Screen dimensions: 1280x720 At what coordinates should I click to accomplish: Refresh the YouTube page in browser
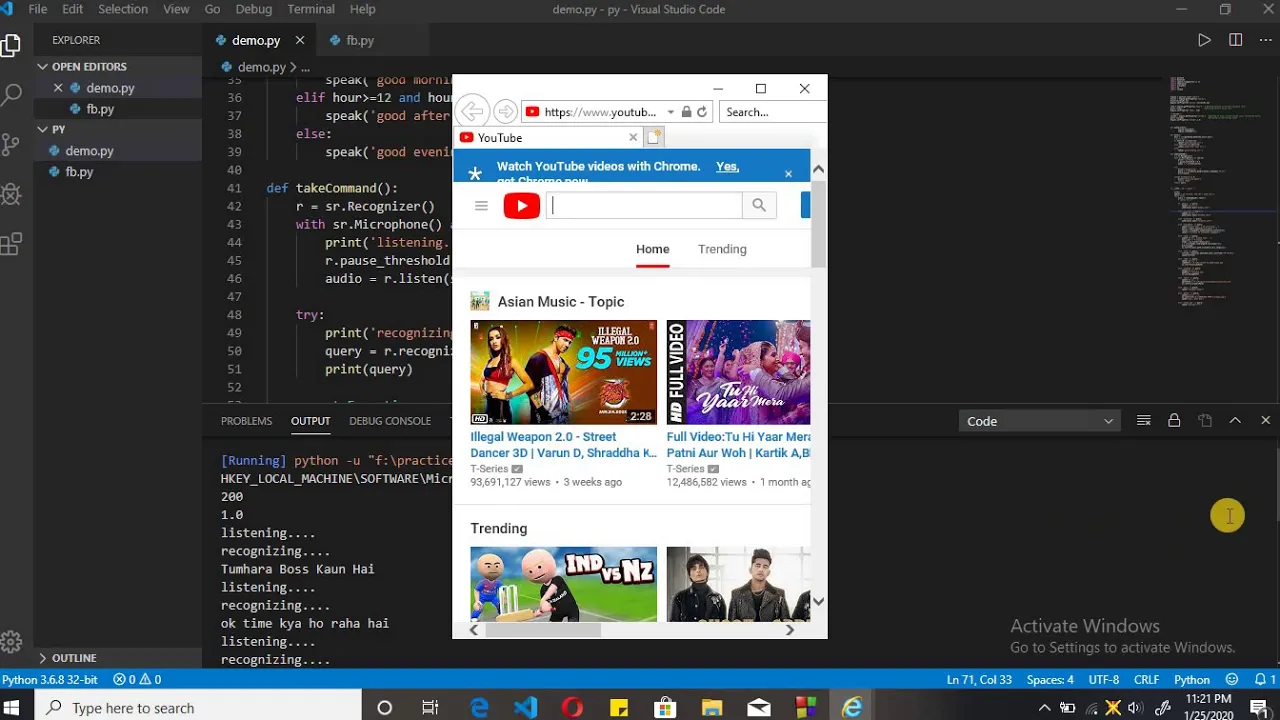(702, 112)
